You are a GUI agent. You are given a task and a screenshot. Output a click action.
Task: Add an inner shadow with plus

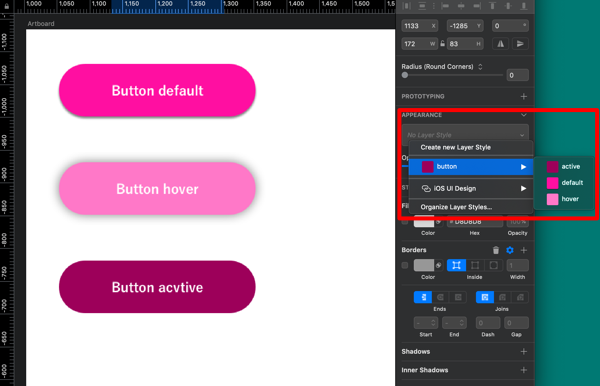tap(524, 370)
